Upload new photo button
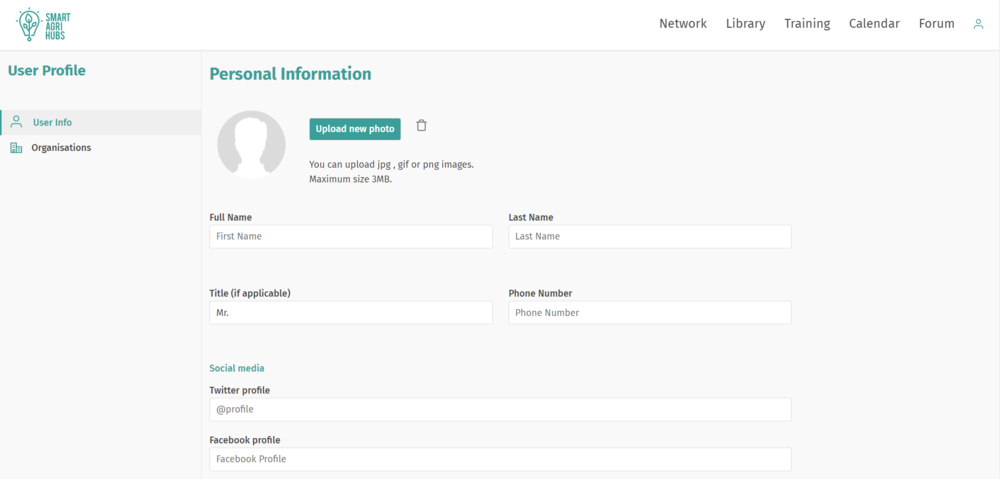This screenshot has width=1000, height=479. [x=355, y=129]
